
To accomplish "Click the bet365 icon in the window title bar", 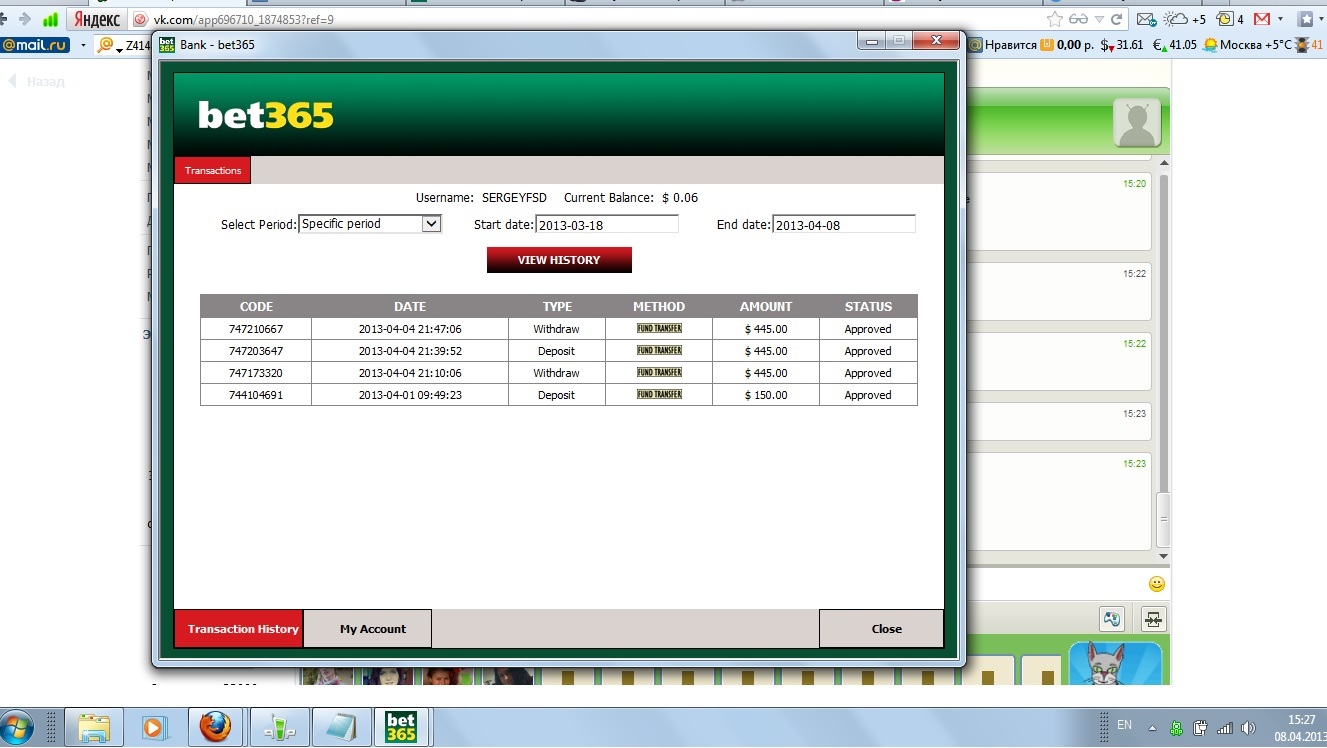I will [x=167, y=44].
